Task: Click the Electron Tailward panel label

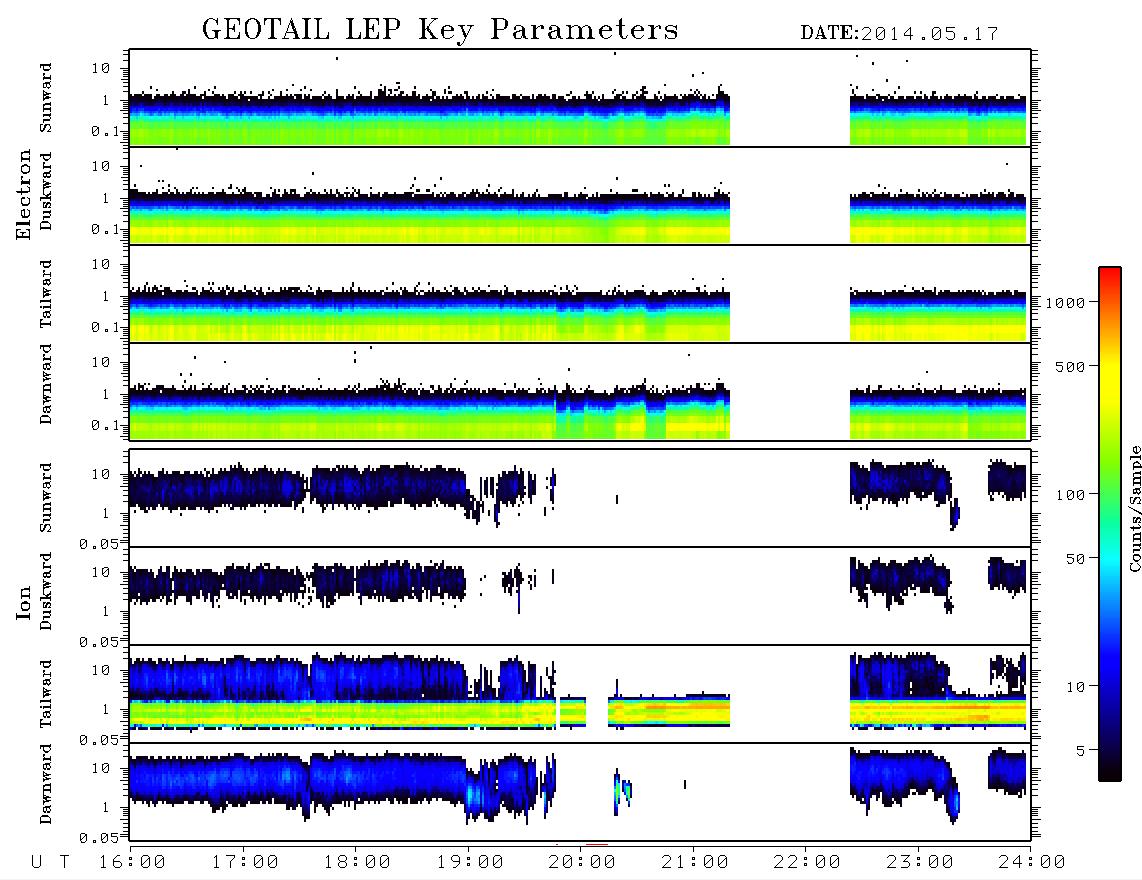Action: tap(46, 293)
